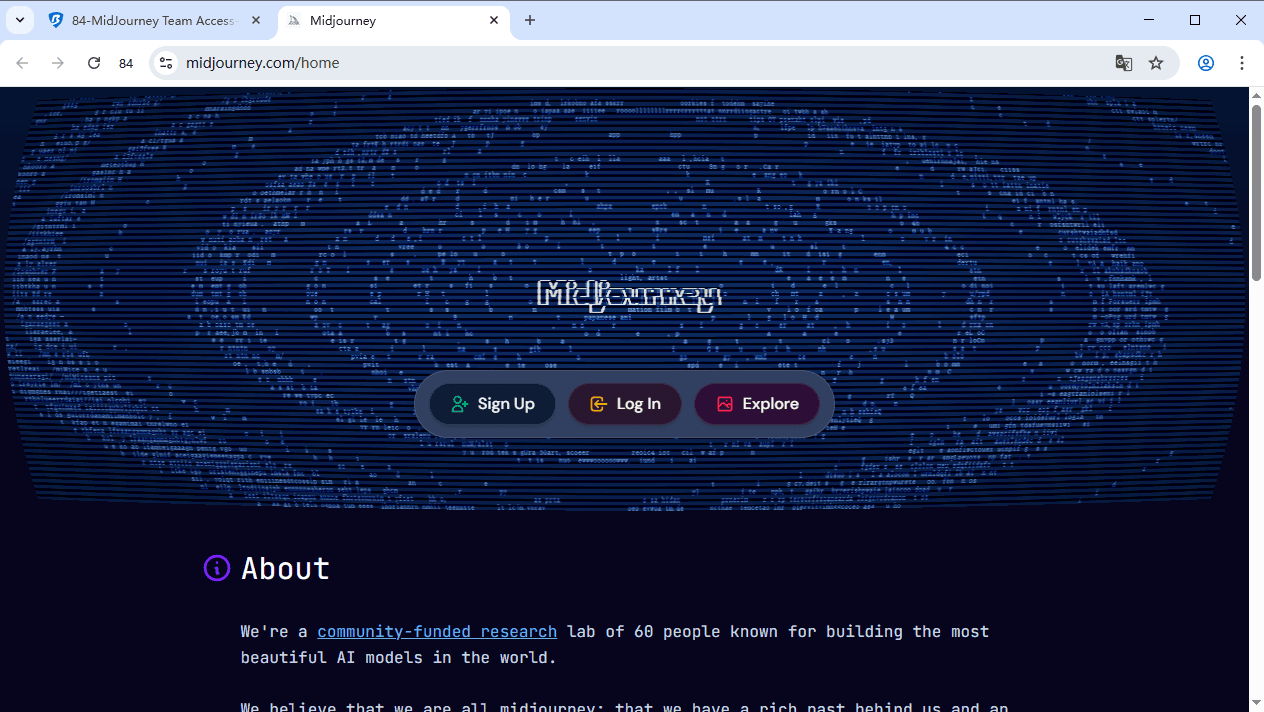Click the Log In button

[625, 404]
